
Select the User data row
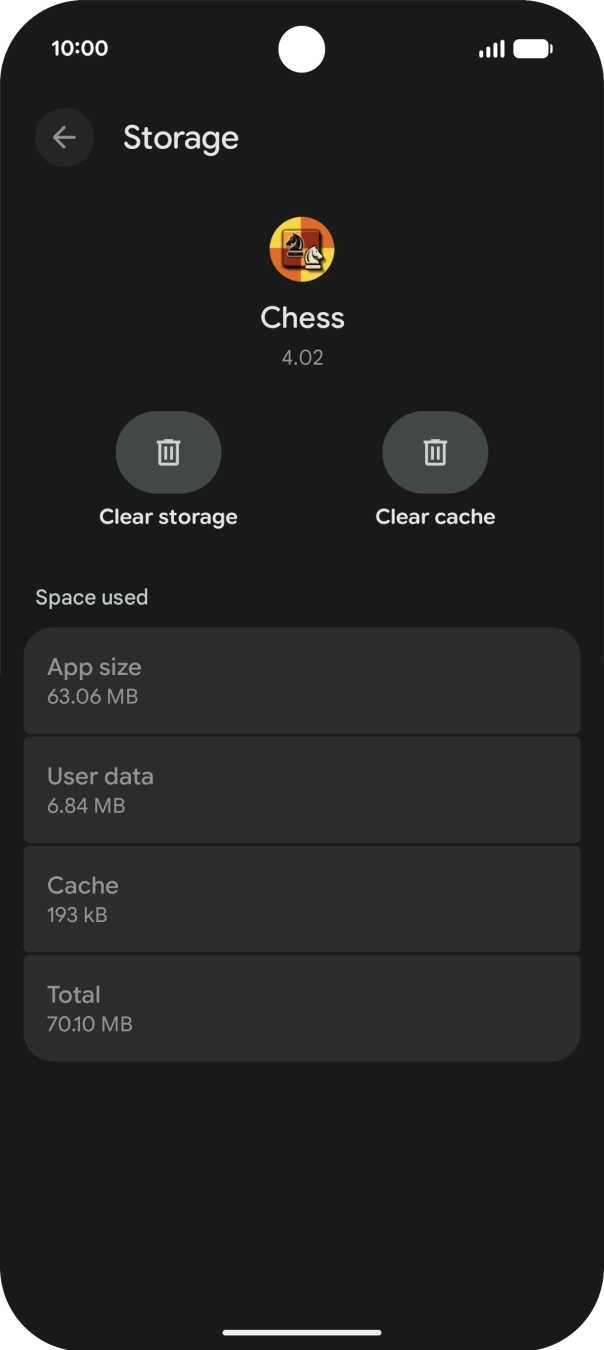302,790
